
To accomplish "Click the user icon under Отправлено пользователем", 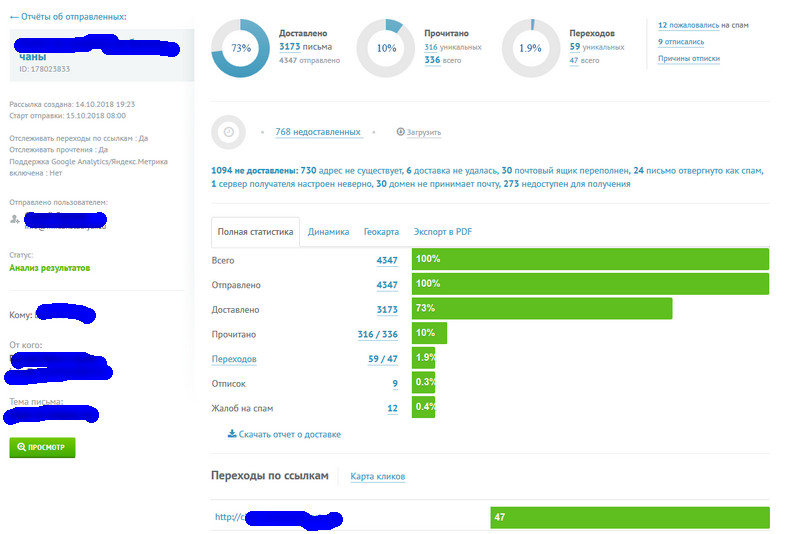I will (x=15, y=219).
